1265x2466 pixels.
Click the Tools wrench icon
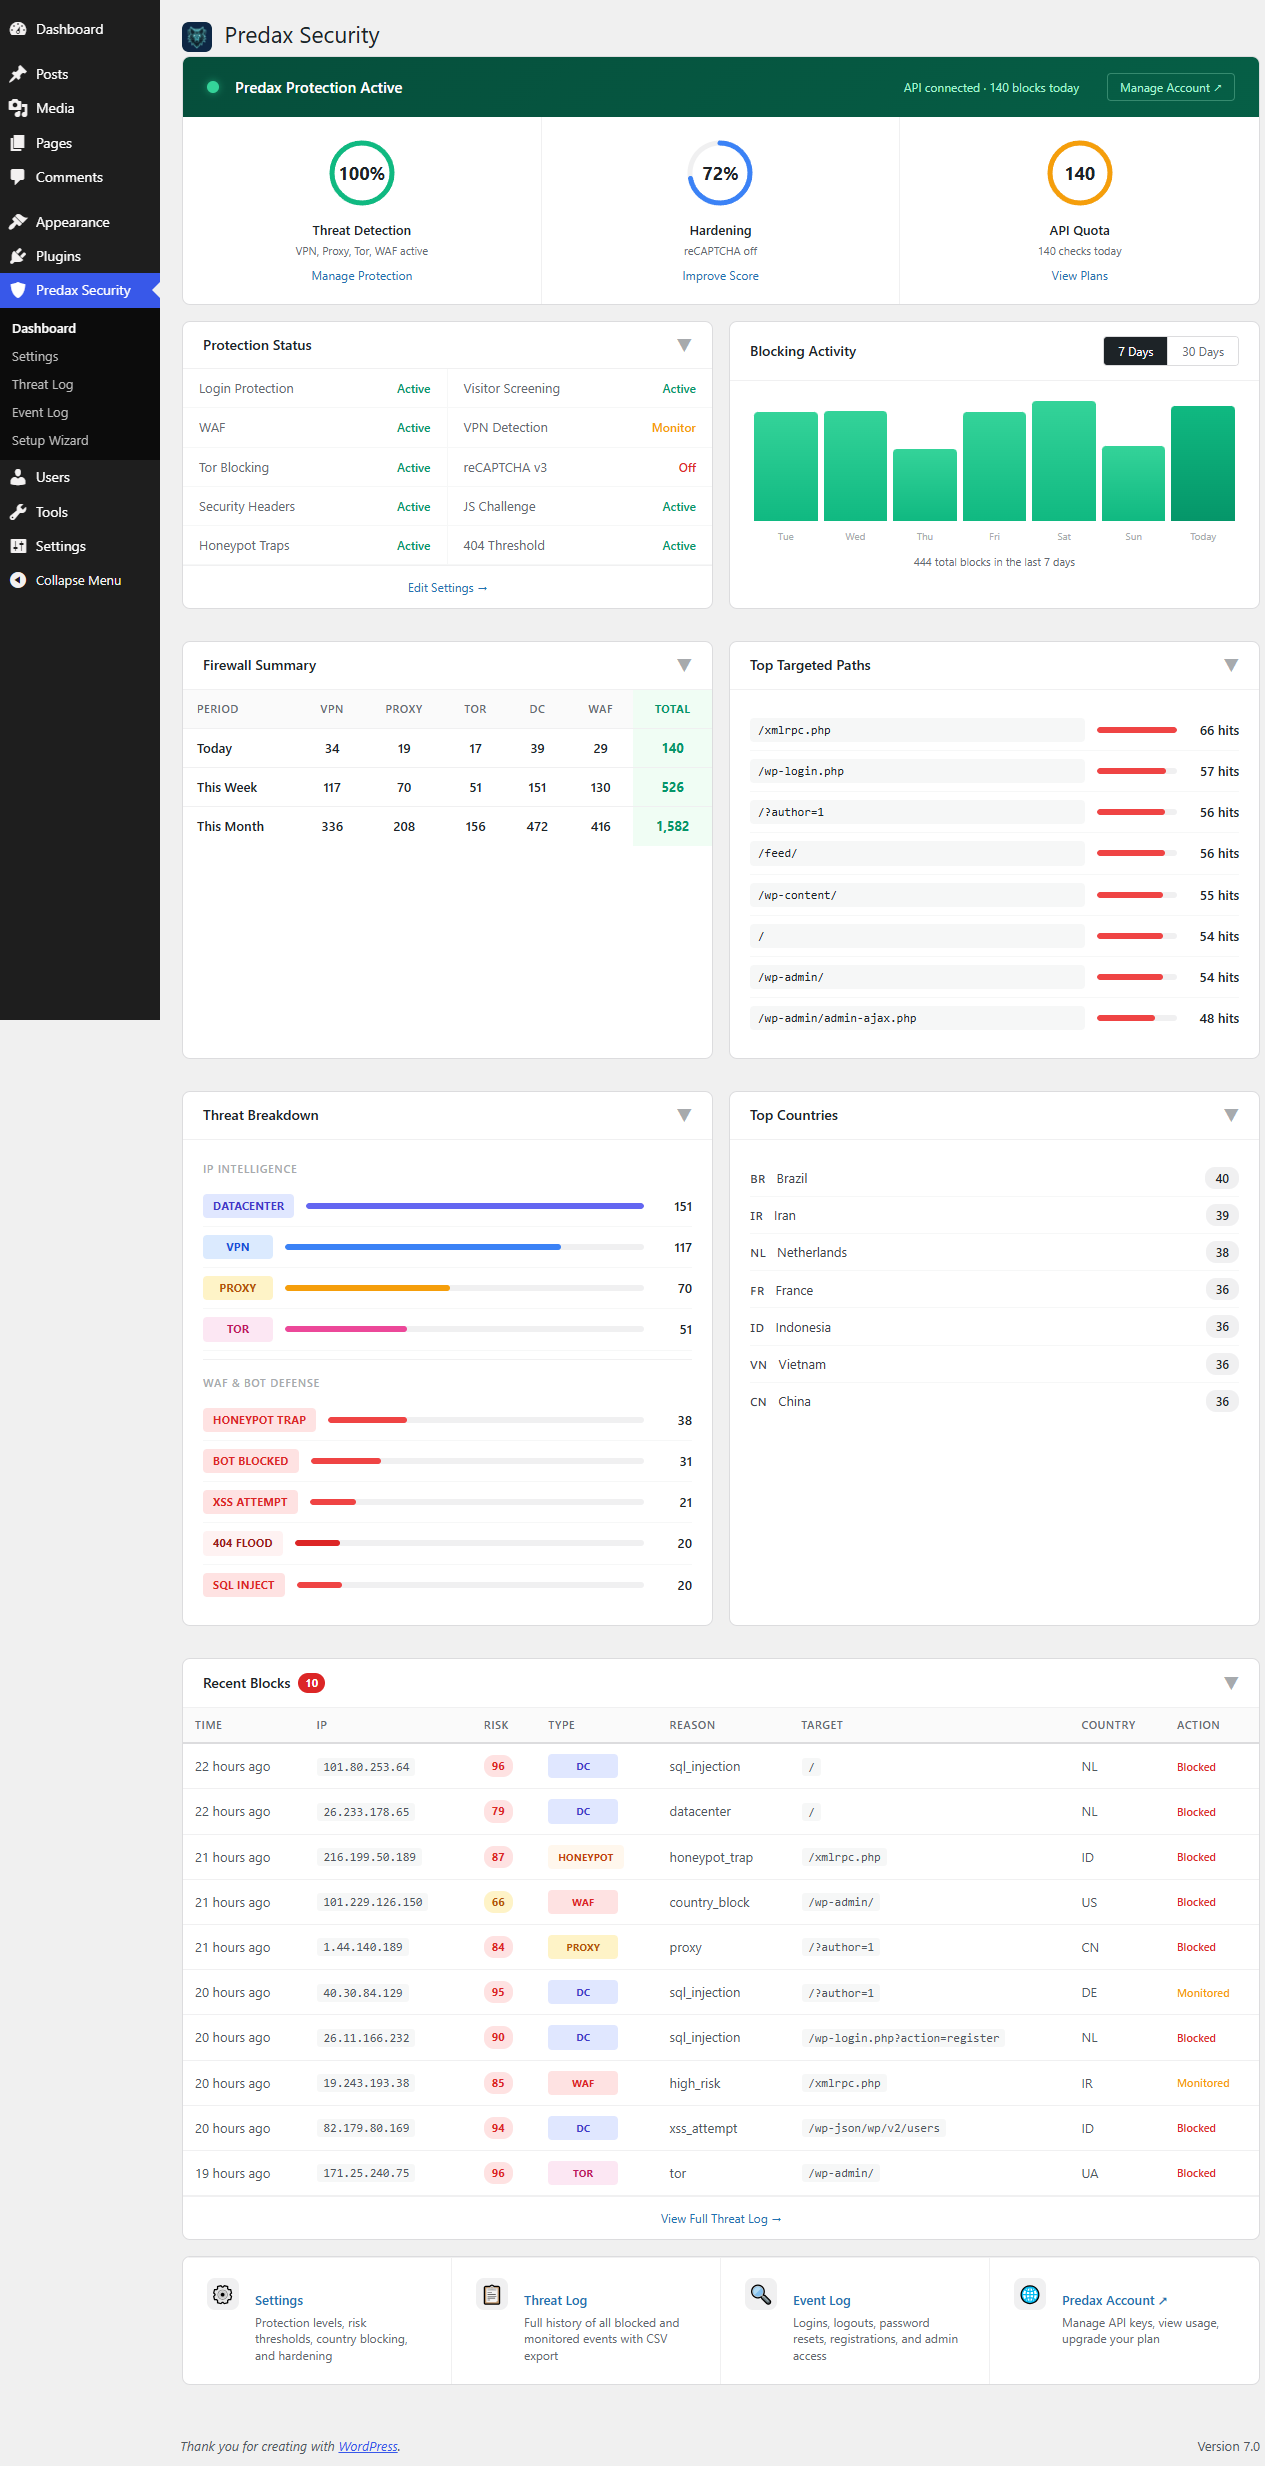[x=18, y=512]
